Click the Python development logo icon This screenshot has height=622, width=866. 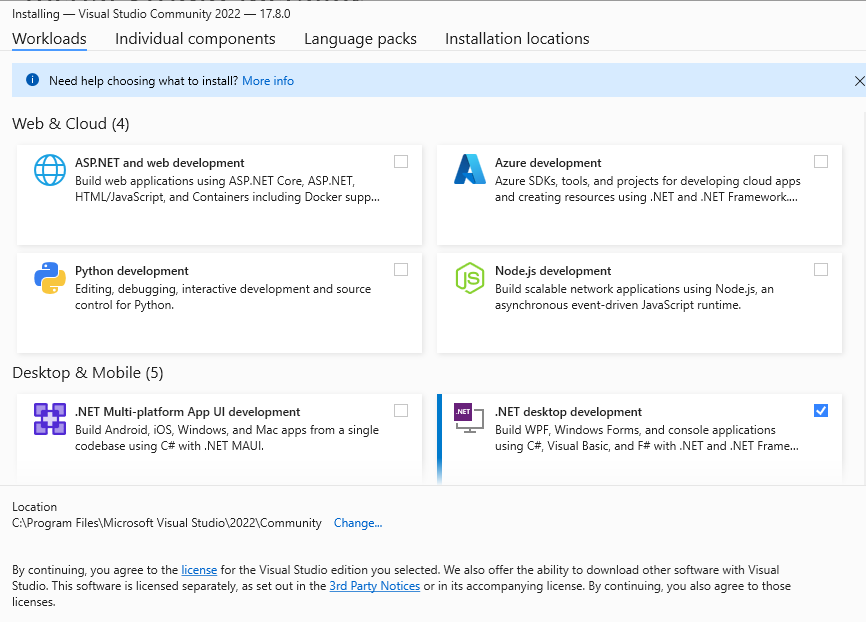pyautogui.click(x=50, y=278)
